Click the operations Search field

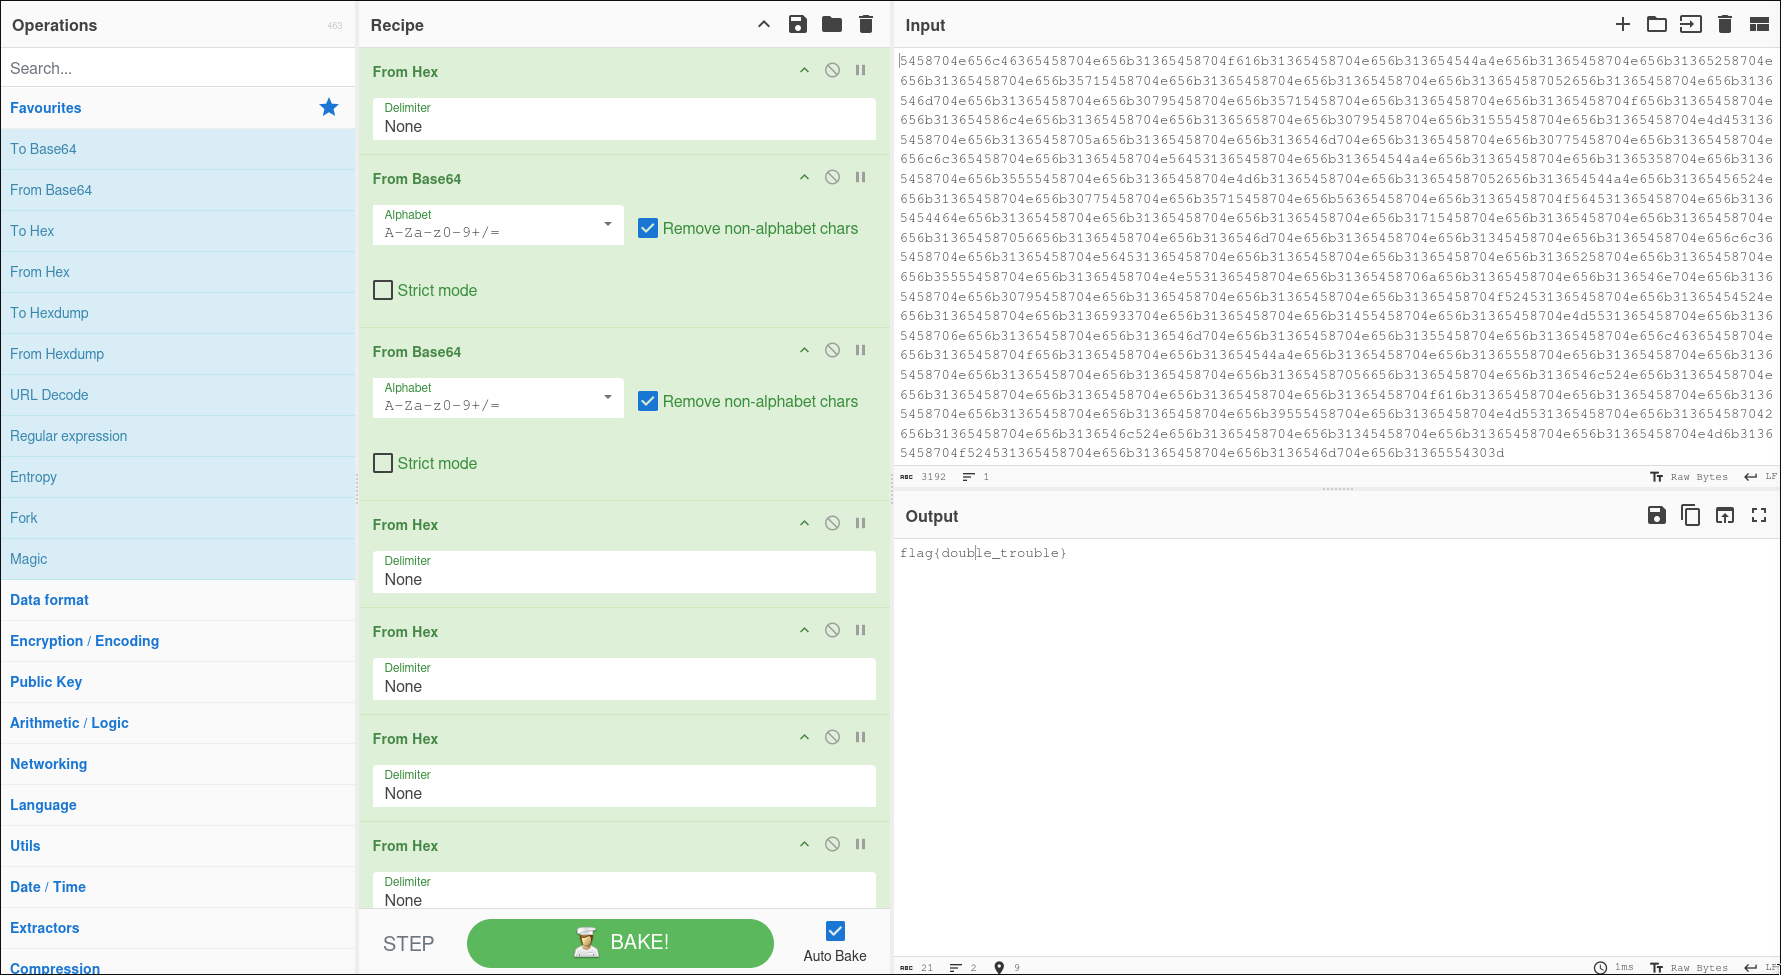178,68
